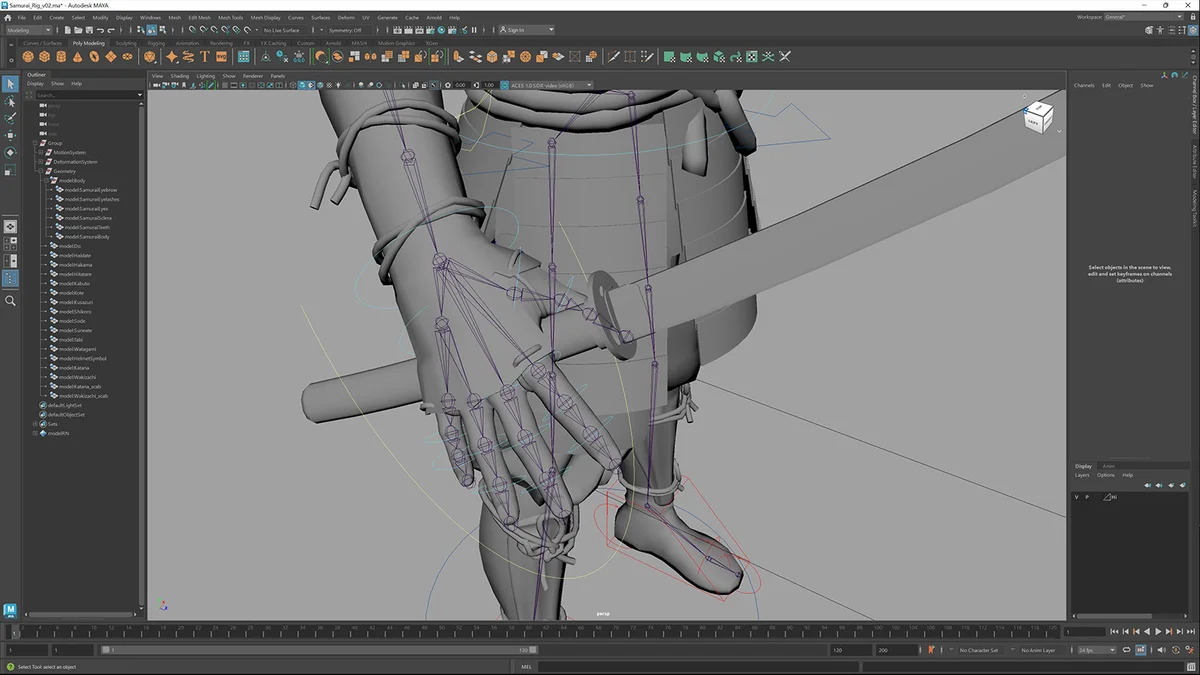Click the timeline range slider bar
The image size is (1200, 675).
[320, 650]
